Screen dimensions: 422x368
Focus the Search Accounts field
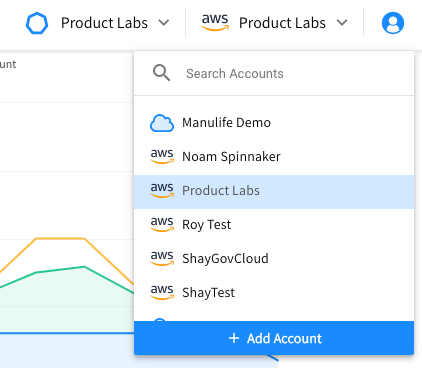[x=274, y=73]
